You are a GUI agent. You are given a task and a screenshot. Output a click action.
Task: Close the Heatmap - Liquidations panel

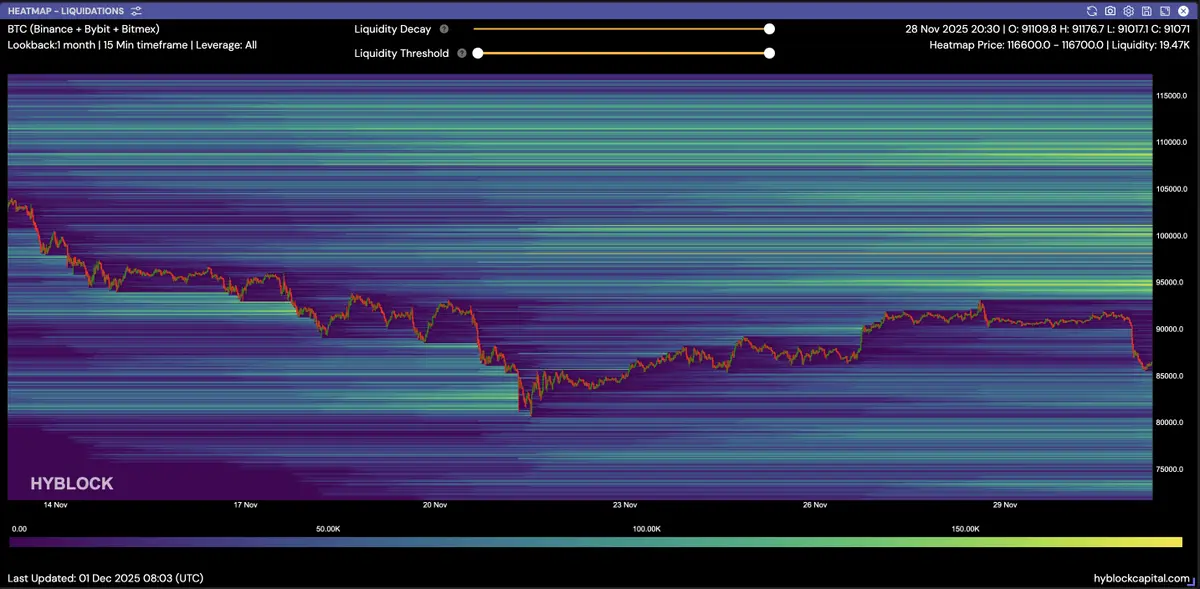[1182, 11]
